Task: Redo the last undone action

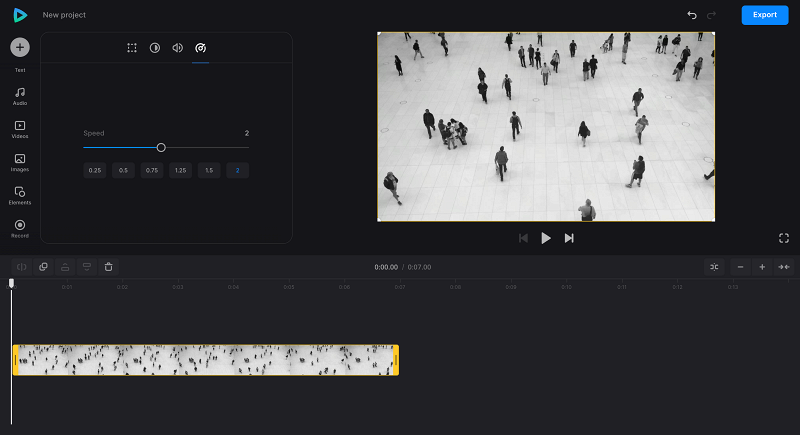Action: tap(711, 15)
